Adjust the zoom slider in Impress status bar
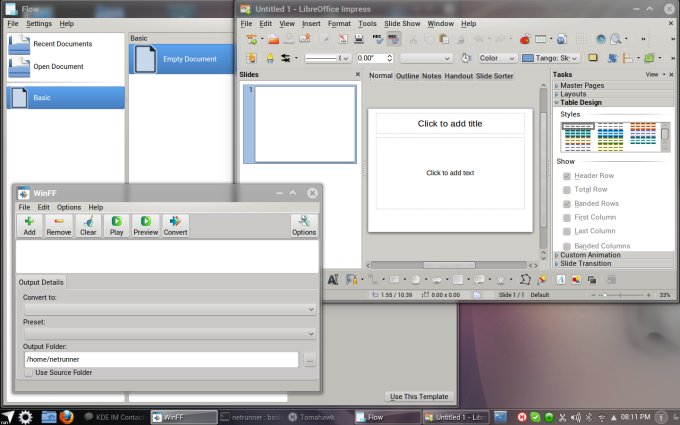680x425 pixels. [x=620, y=295]
